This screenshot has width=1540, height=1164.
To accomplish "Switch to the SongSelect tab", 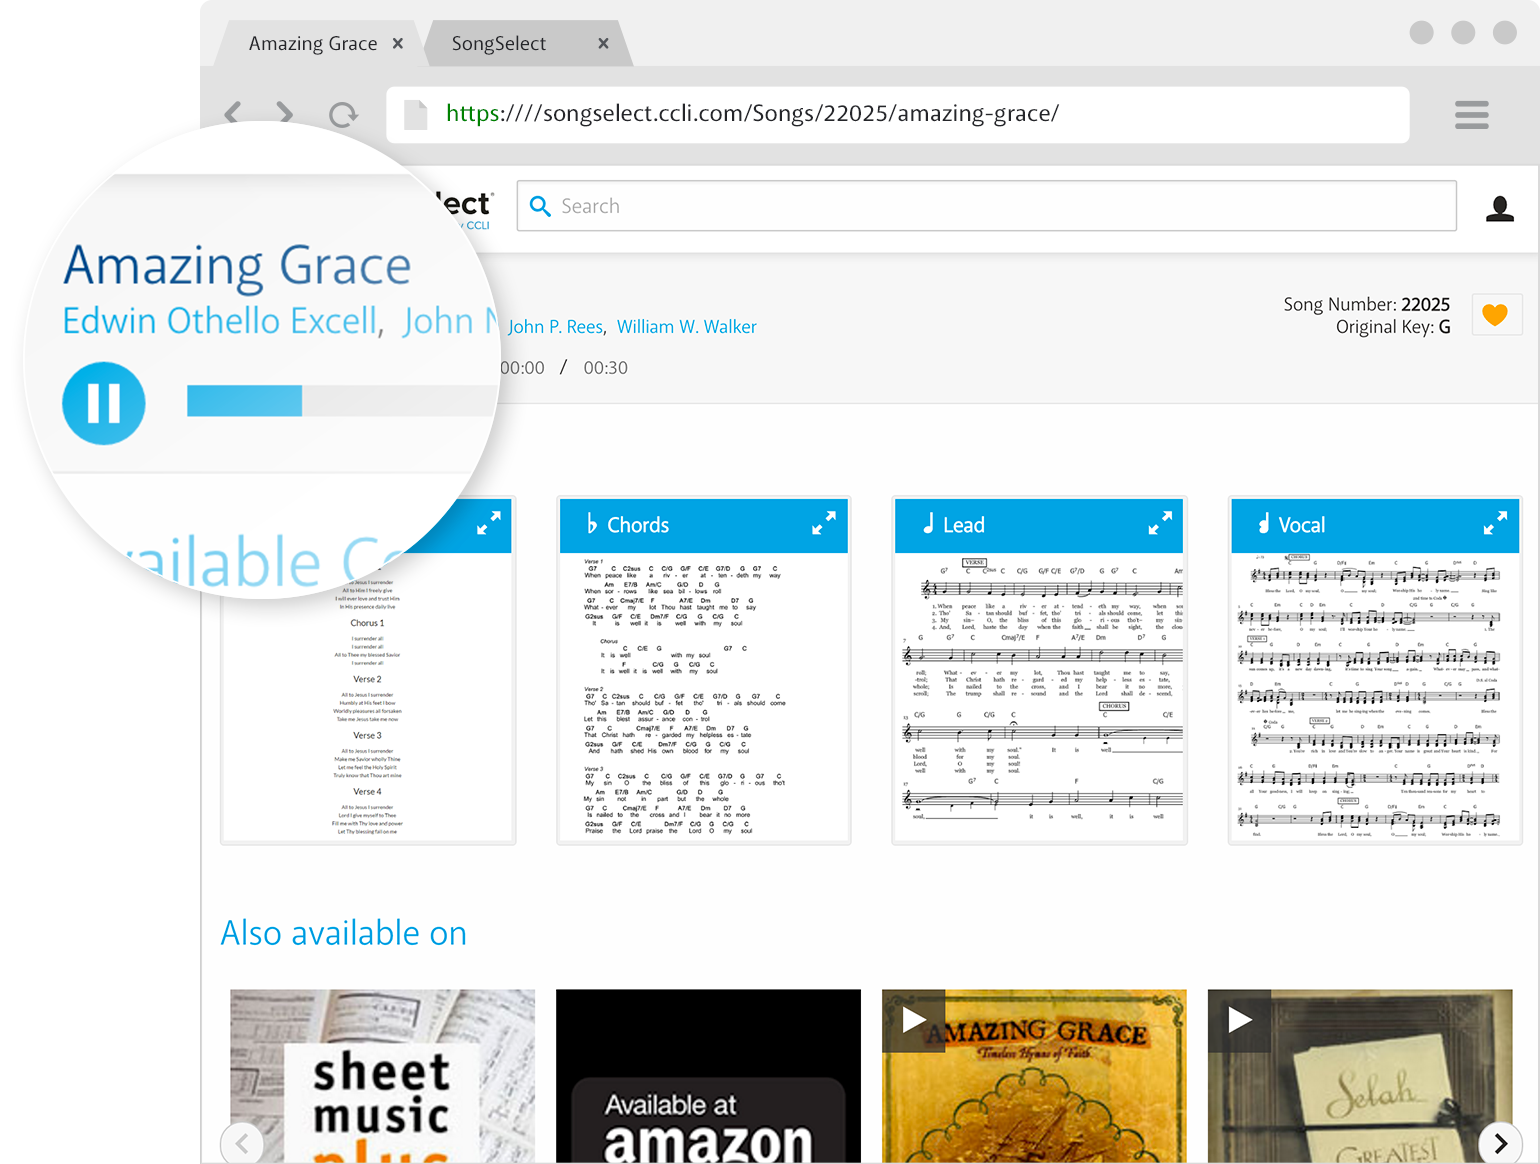I will tap(498, 43).
